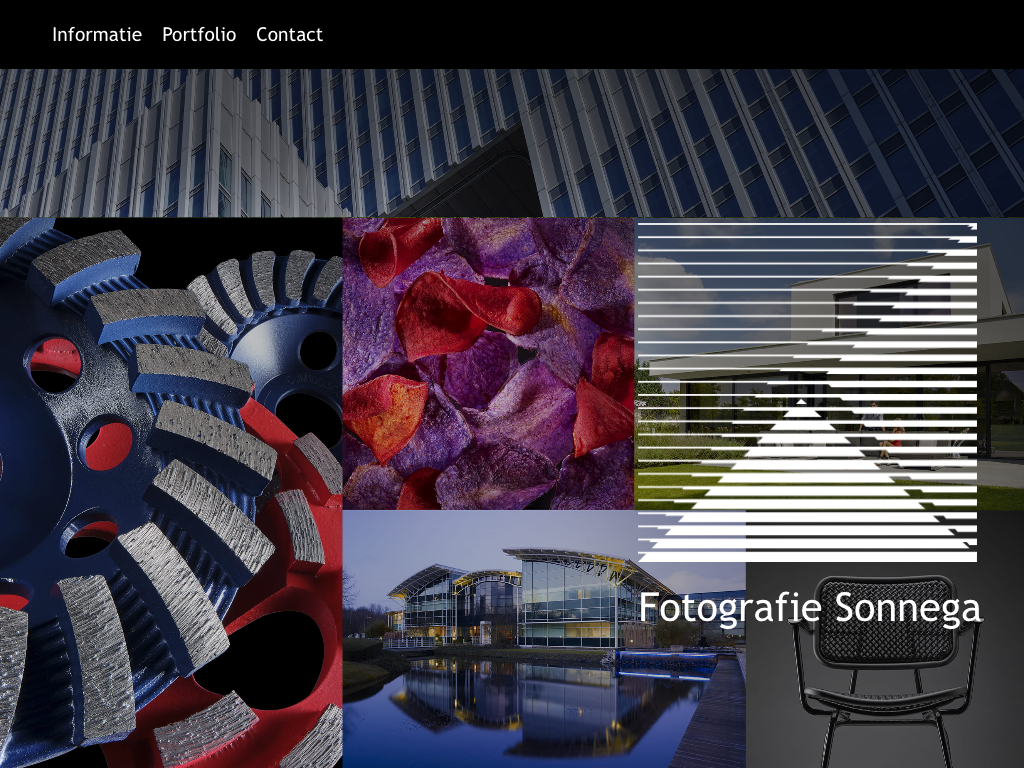1024x768 pixels.
Task: Open the Contact page link
Action: coord(289,35)
